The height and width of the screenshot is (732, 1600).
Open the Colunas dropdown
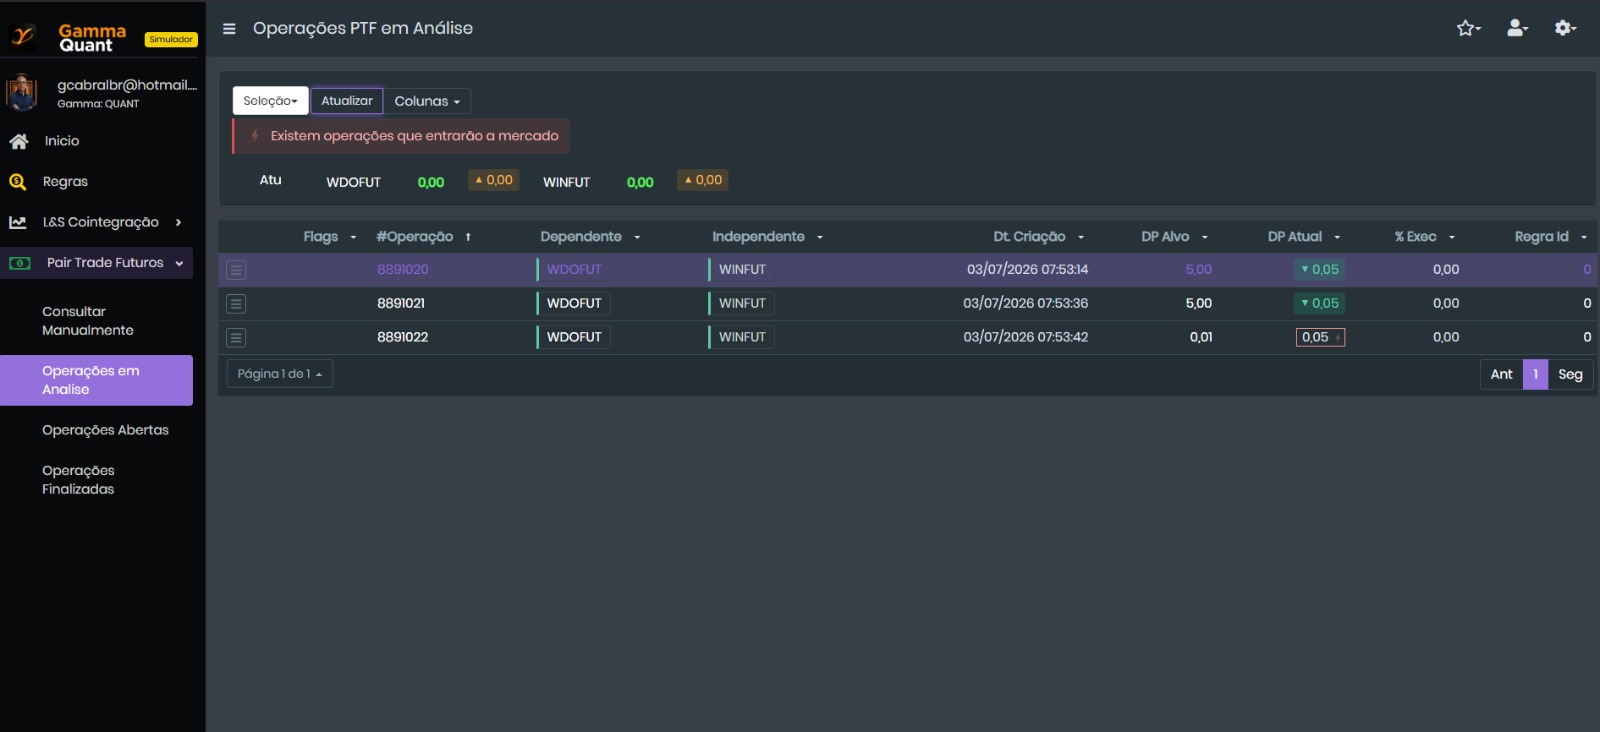pyautogui.click(x=427, y=101)
